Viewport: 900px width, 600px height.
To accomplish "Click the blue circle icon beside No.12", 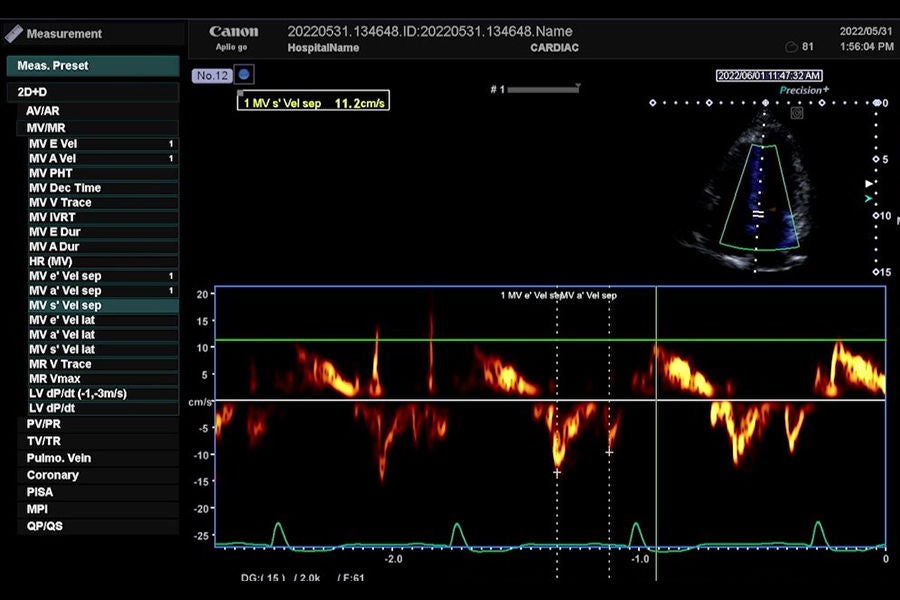I will coord(244,75).
